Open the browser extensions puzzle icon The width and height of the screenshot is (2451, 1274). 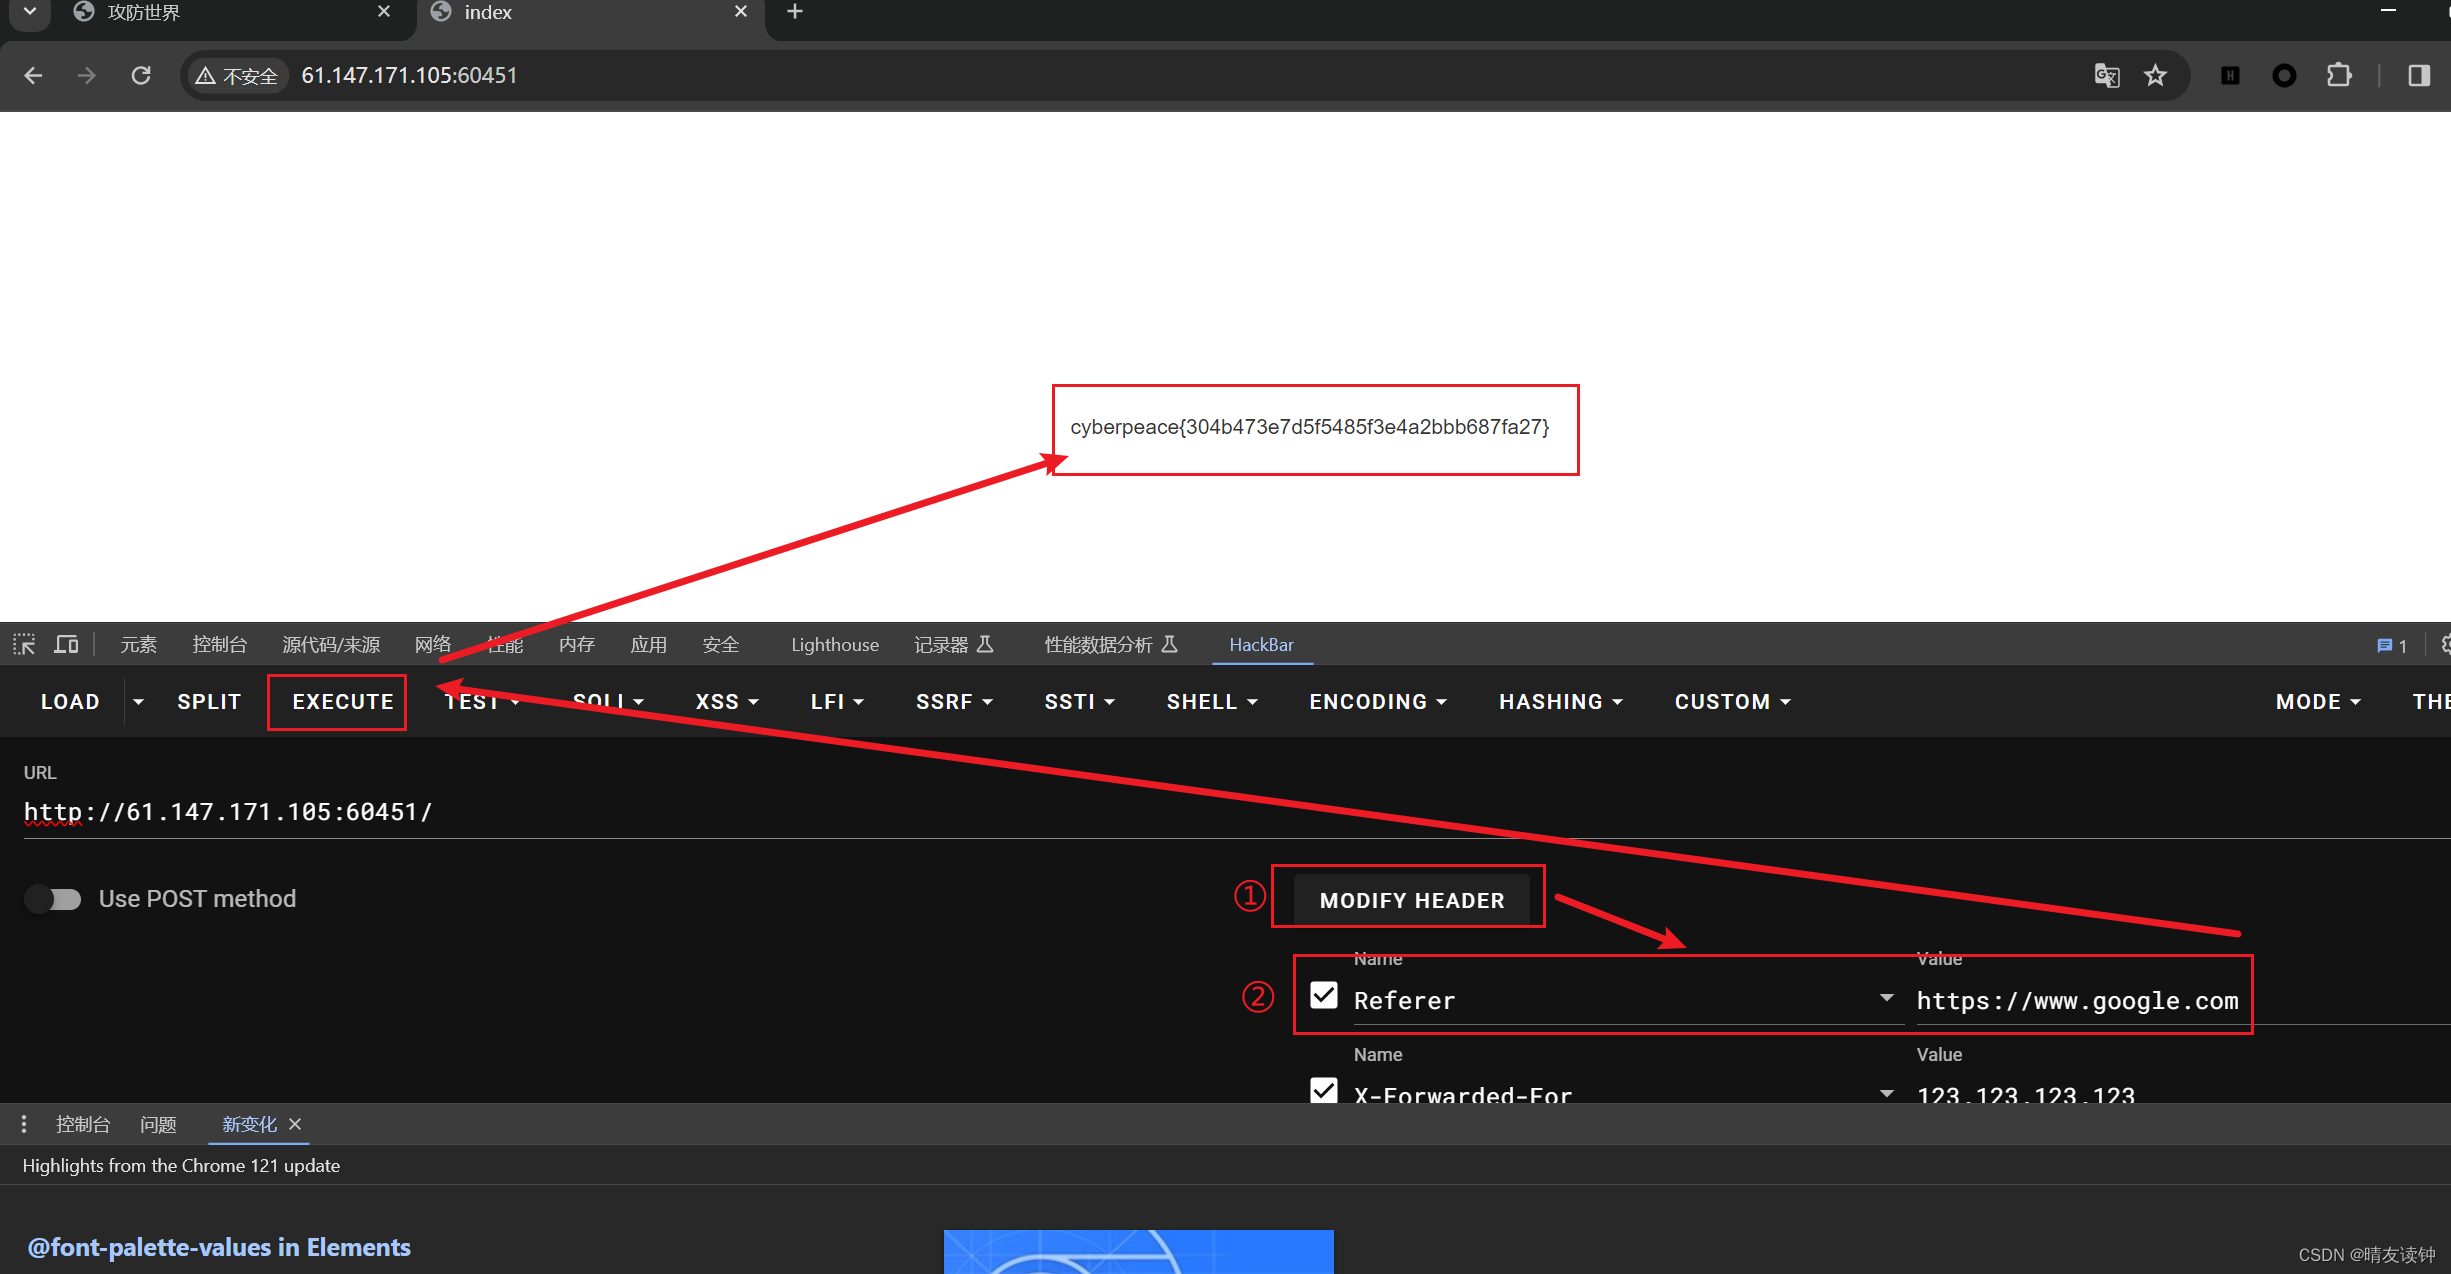pos(2340,75)
